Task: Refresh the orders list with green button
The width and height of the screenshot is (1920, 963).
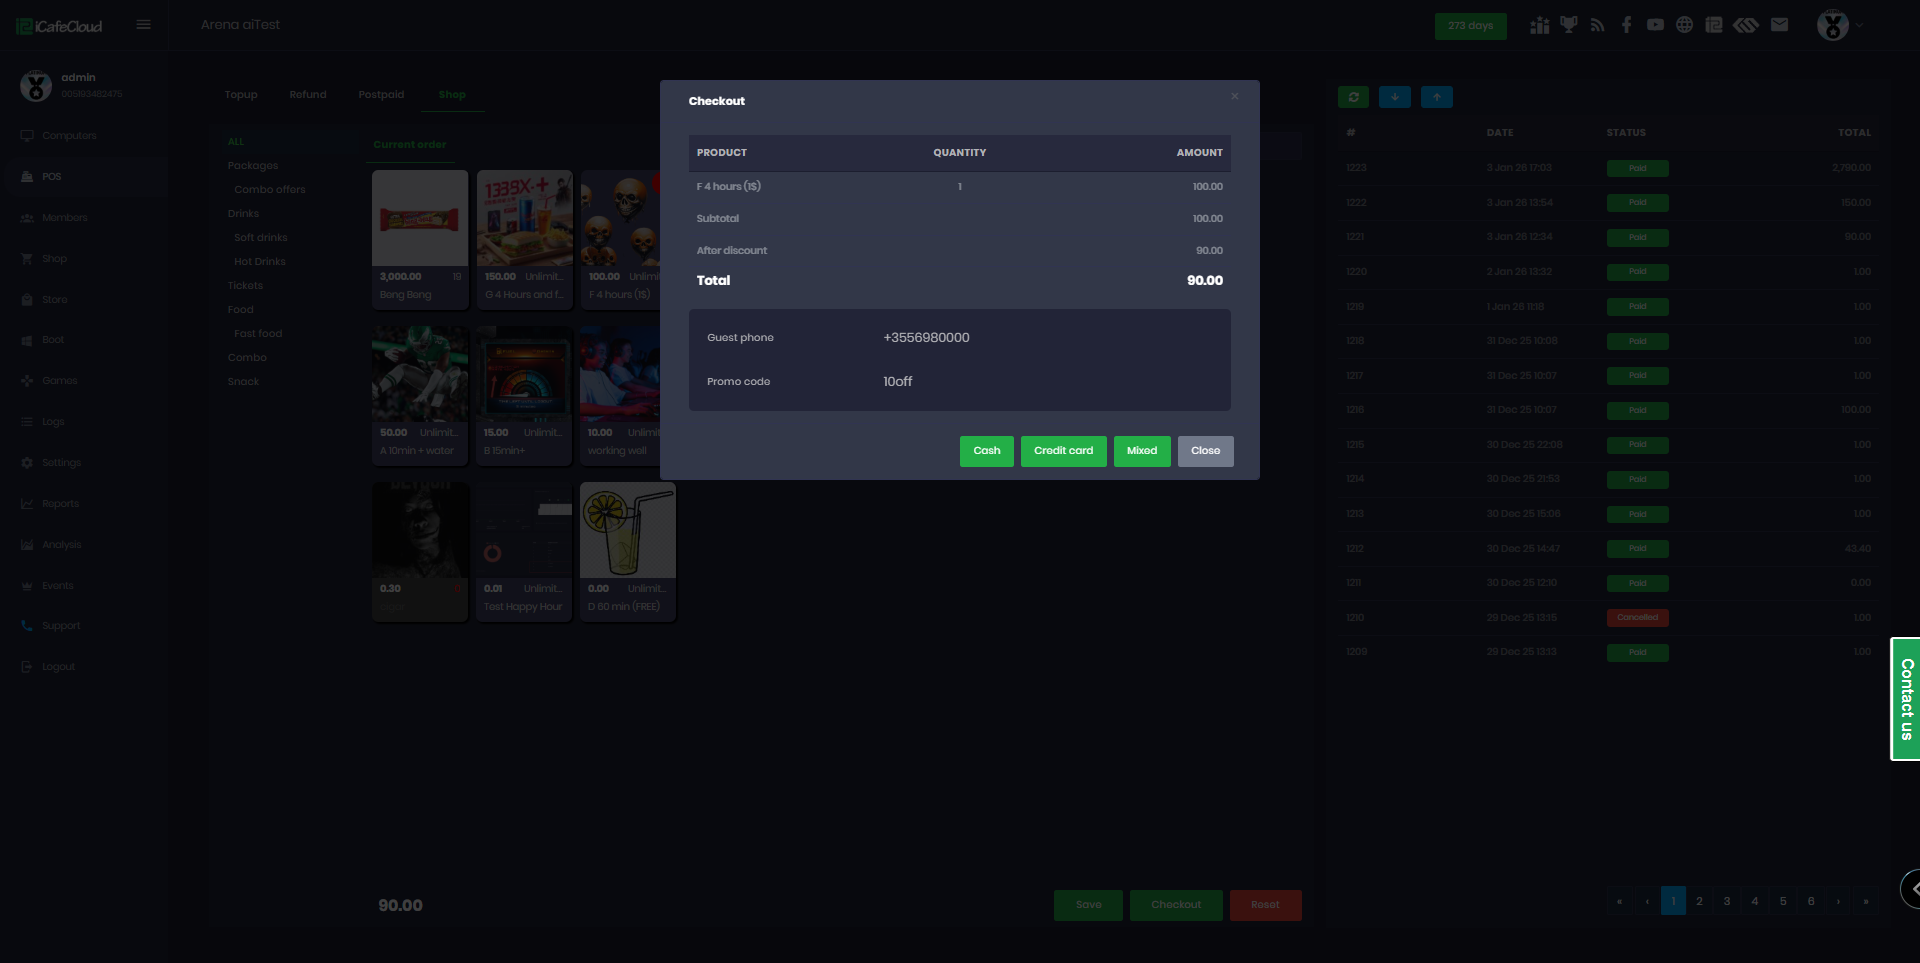Action: pos(1353,97)
